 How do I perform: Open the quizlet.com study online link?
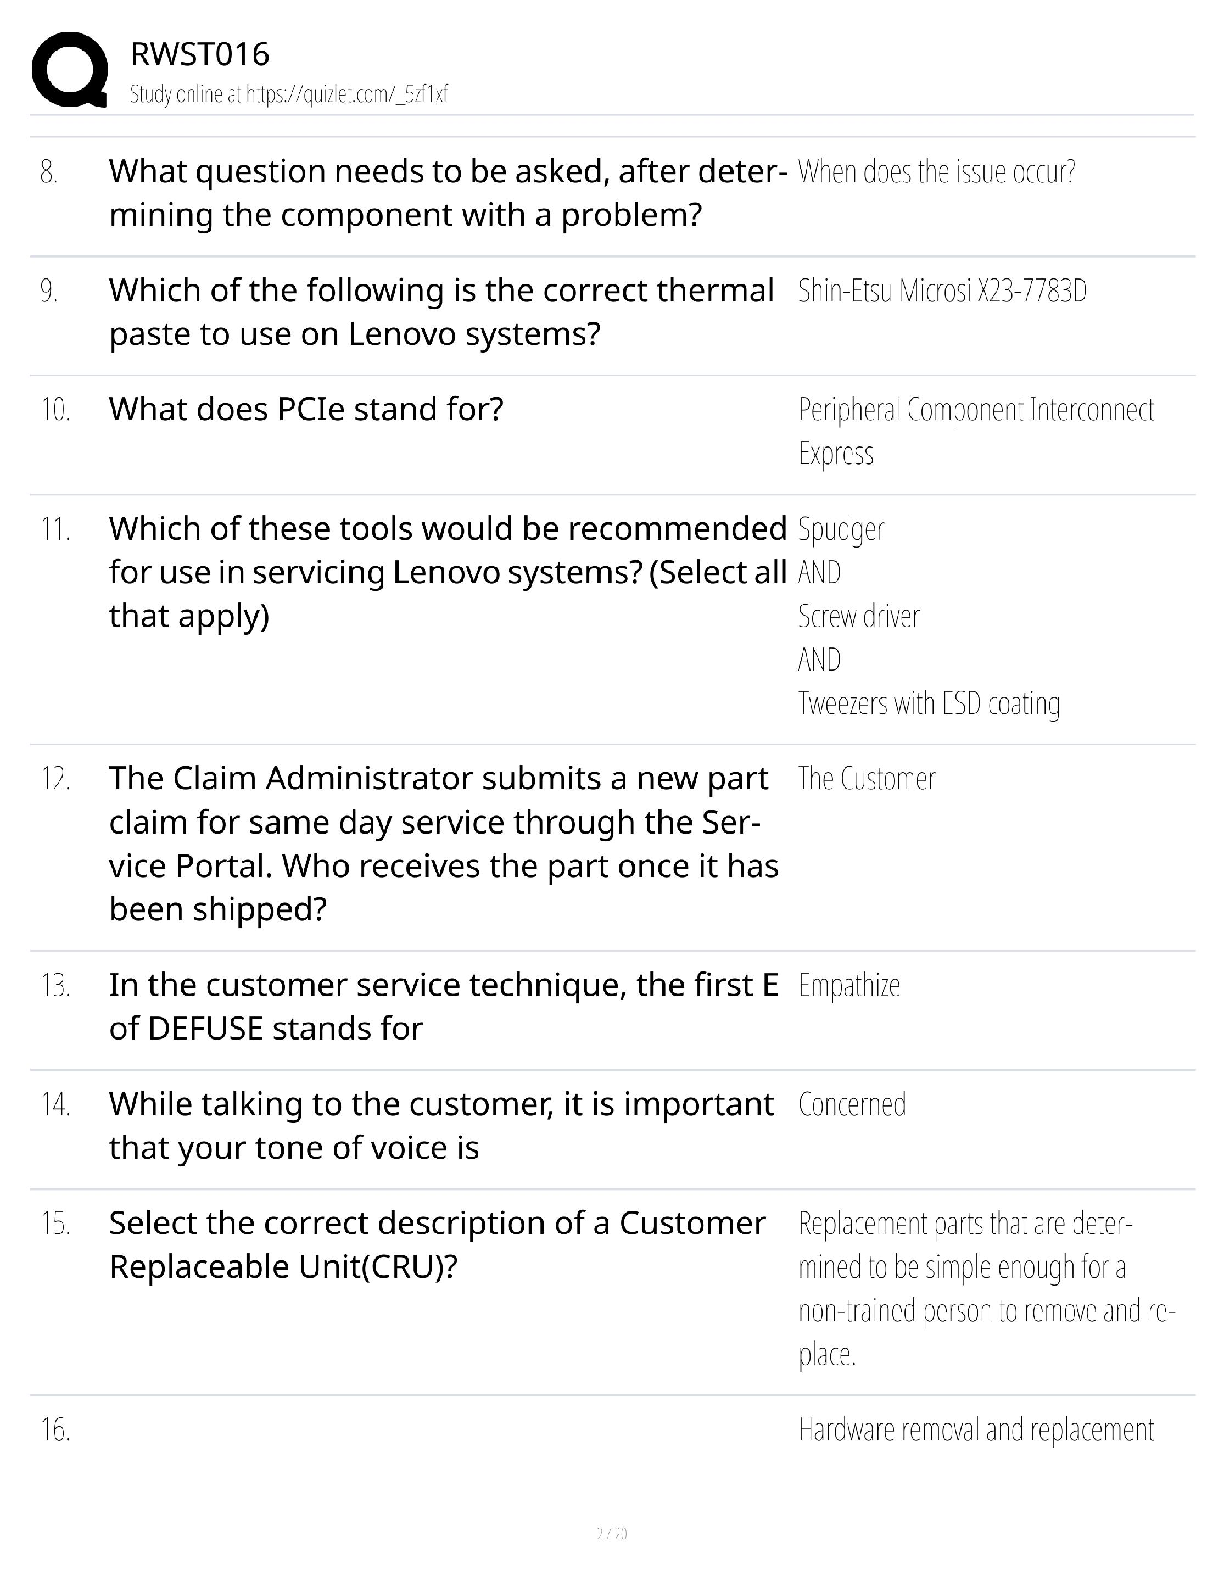[x=289, y=94]
